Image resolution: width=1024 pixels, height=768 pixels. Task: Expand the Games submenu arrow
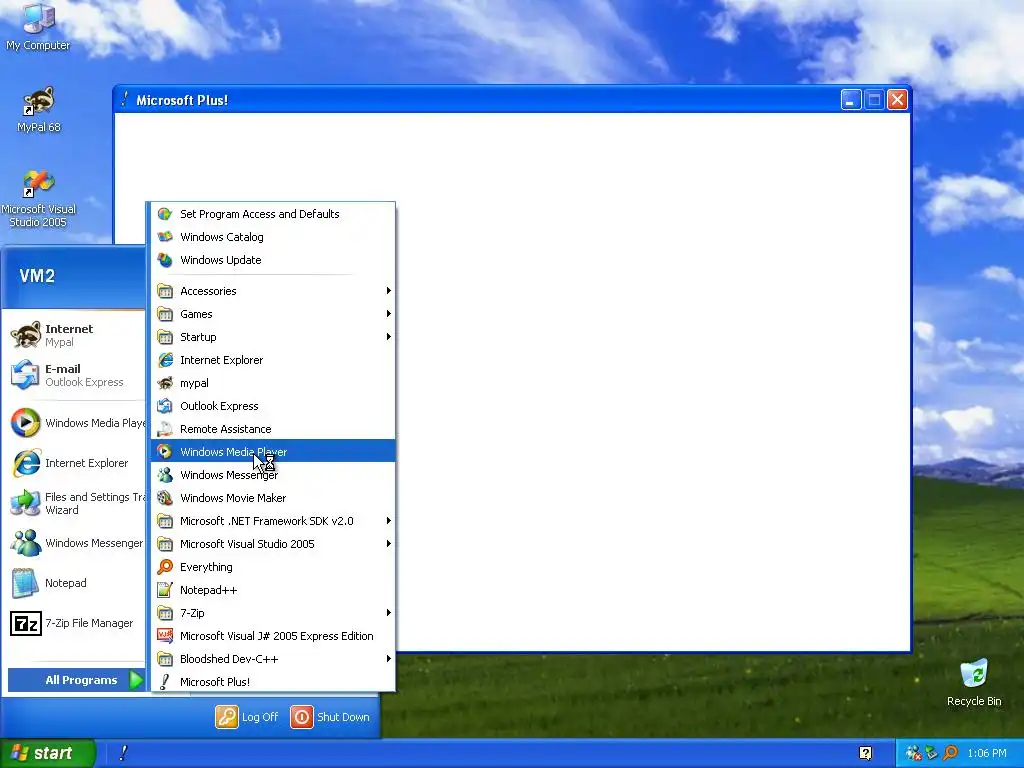coord(389,313)
